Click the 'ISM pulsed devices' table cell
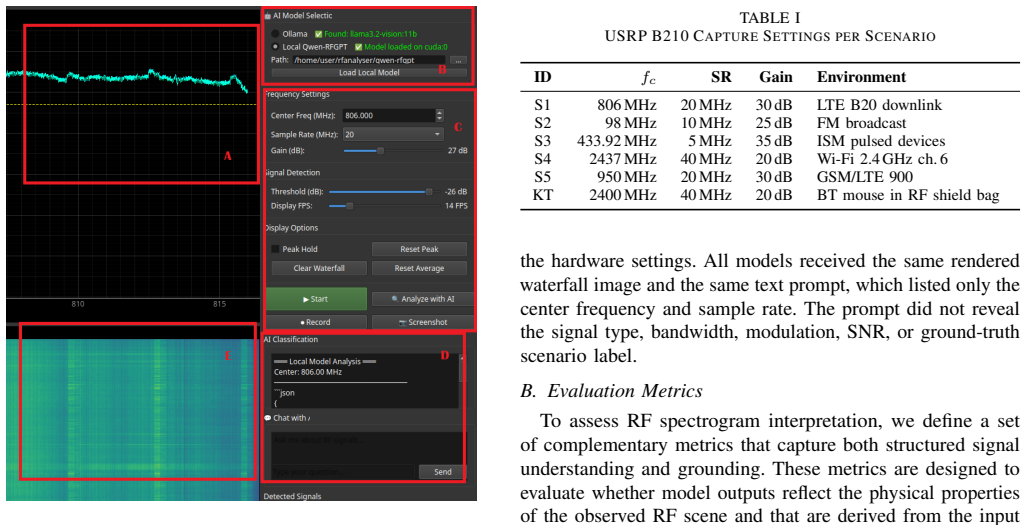 tap(881, 141)
